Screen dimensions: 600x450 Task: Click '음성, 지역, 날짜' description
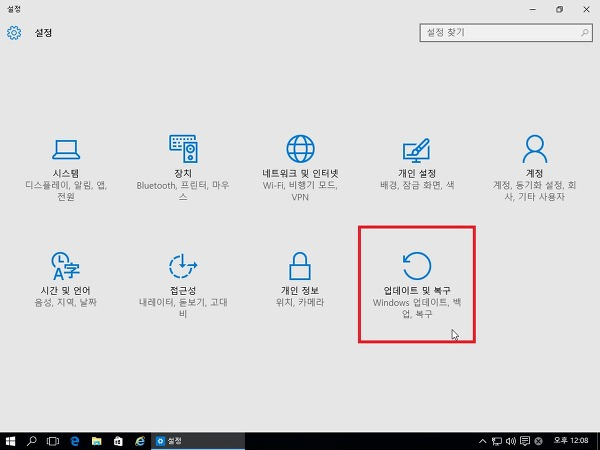click(x=66, y=302)
